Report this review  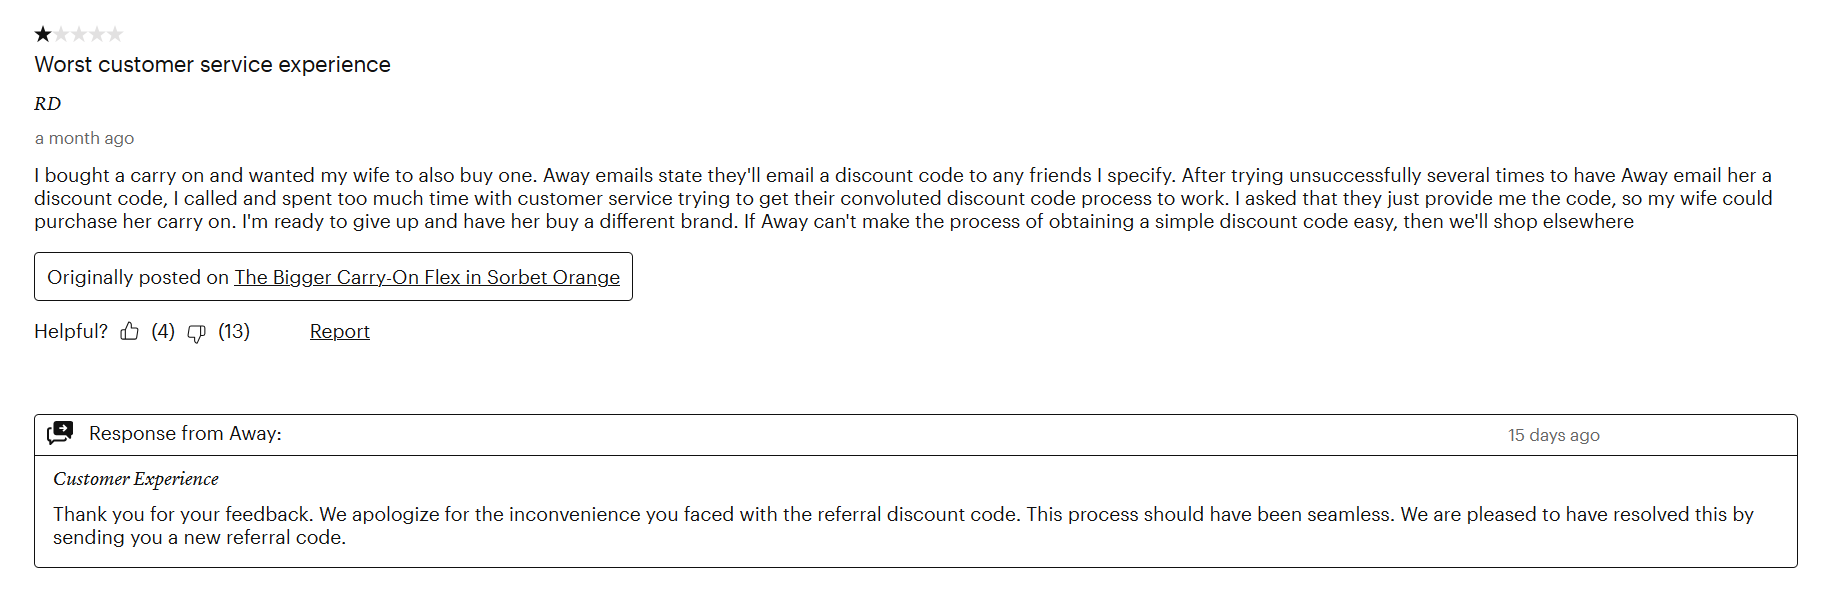[x=339, y=331]
